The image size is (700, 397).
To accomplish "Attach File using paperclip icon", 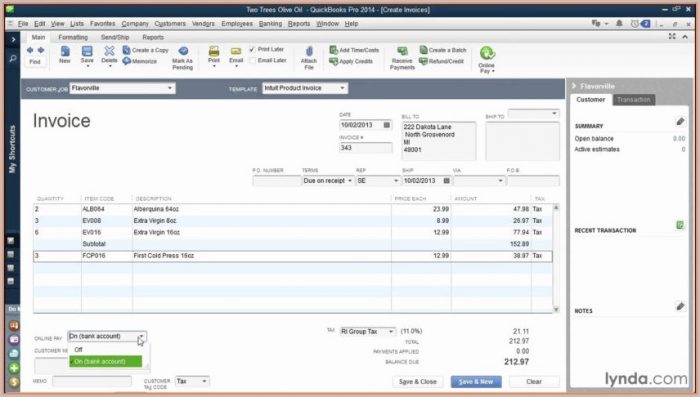I will [309, 58].
